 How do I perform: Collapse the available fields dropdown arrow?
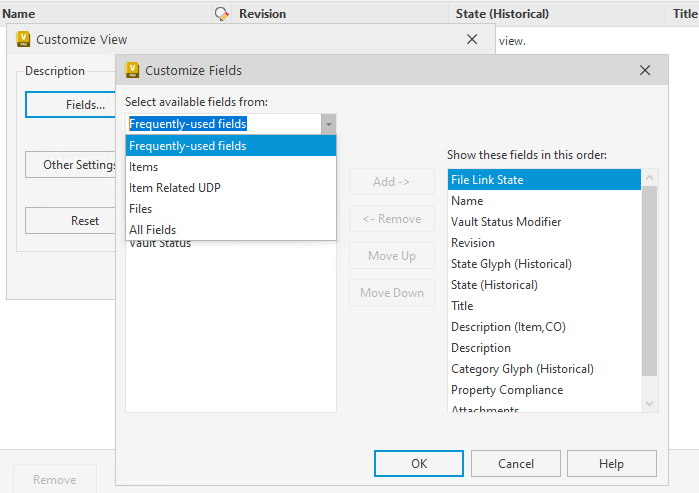(x=328, y=124)
